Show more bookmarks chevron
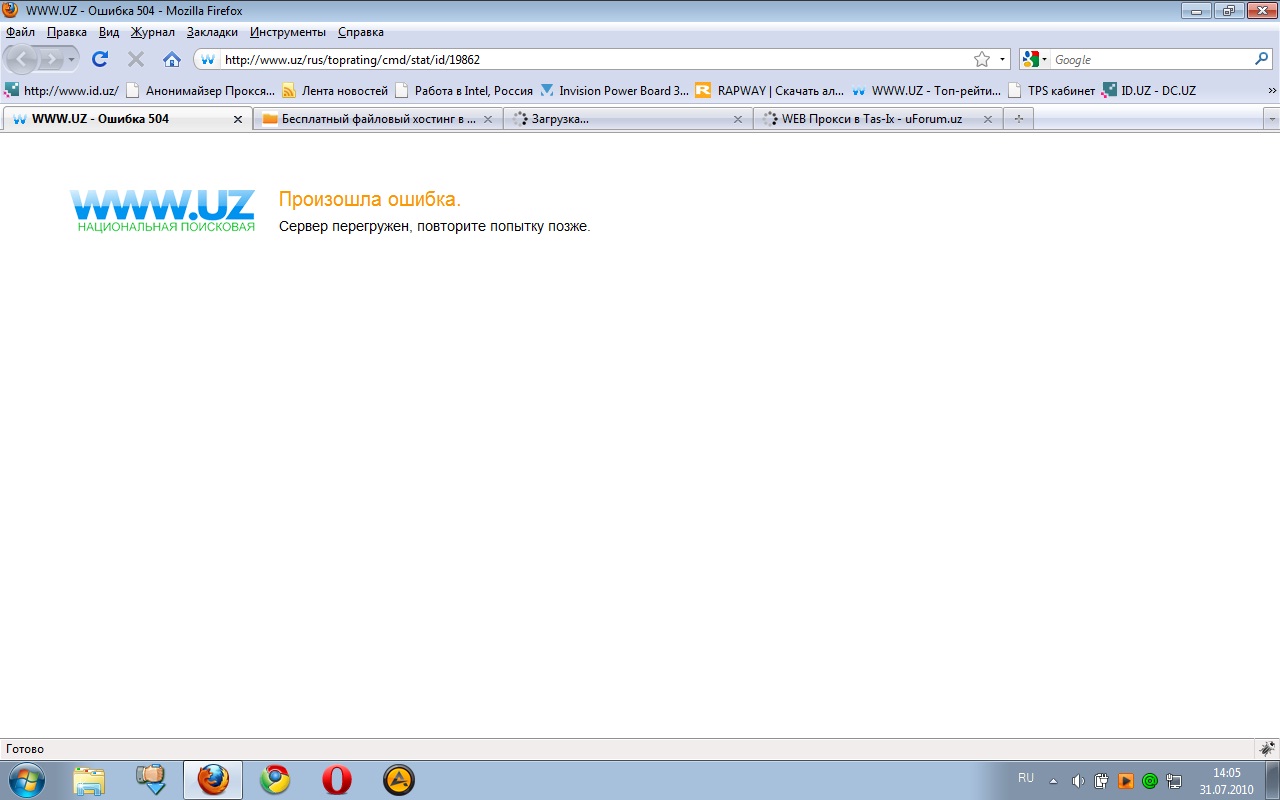The width and height of the screenshot is (1280, 800). pyautogui.click(x=1271, y=90)
